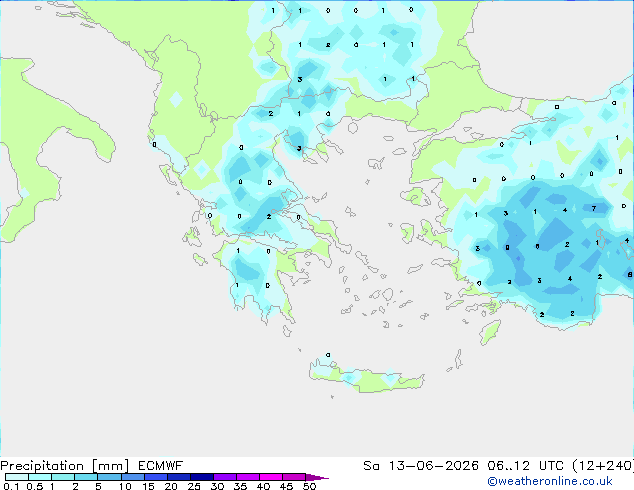Click the island of Crete on the map
This screenshot has width=634, height=490.
pyautogui.click(x=367, y=378)
